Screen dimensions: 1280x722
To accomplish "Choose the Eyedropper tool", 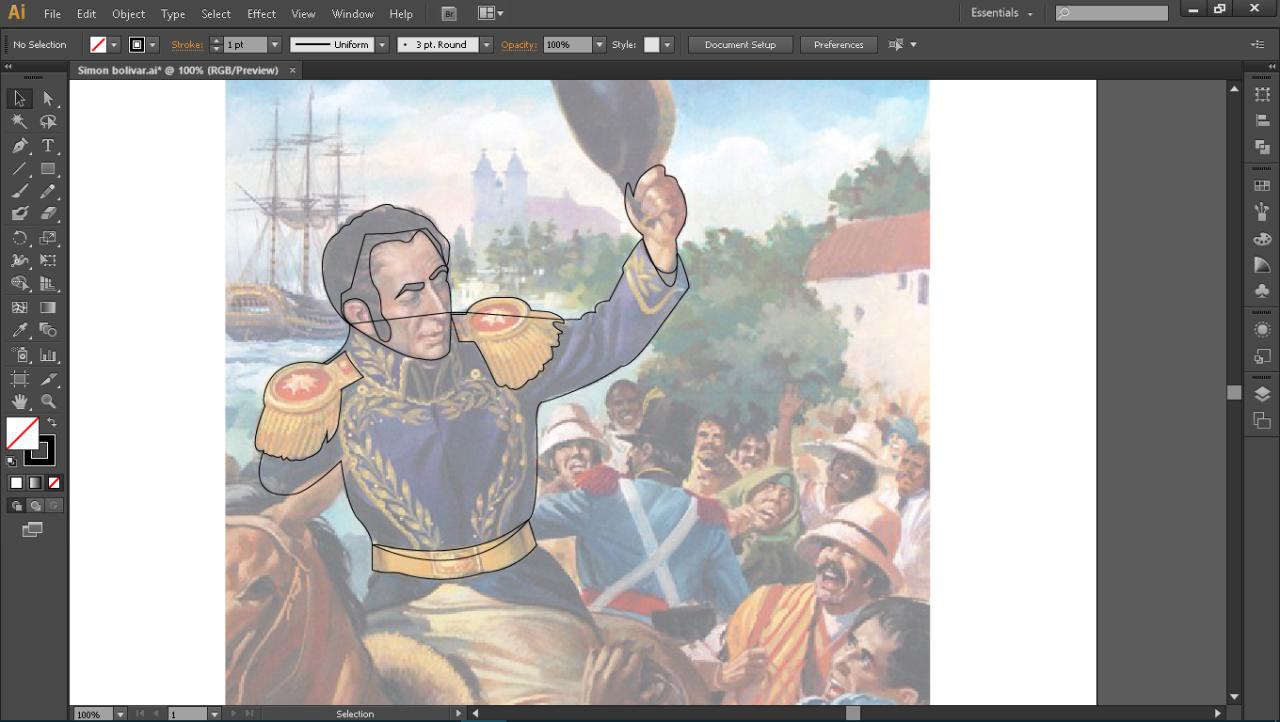I will point(19,330).
